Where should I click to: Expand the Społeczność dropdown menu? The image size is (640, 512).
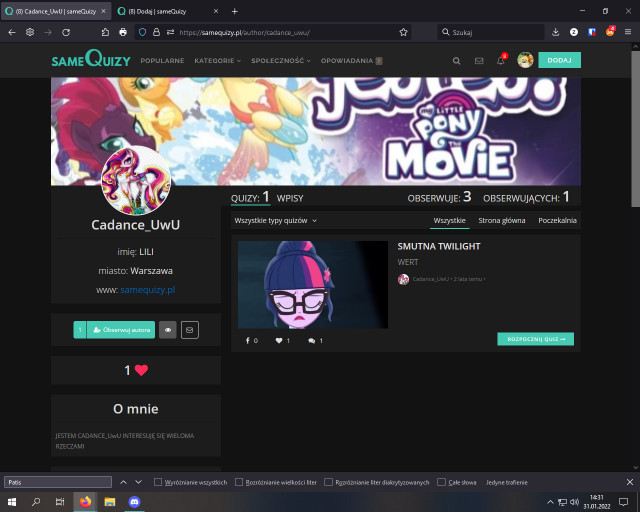(281, 60)
